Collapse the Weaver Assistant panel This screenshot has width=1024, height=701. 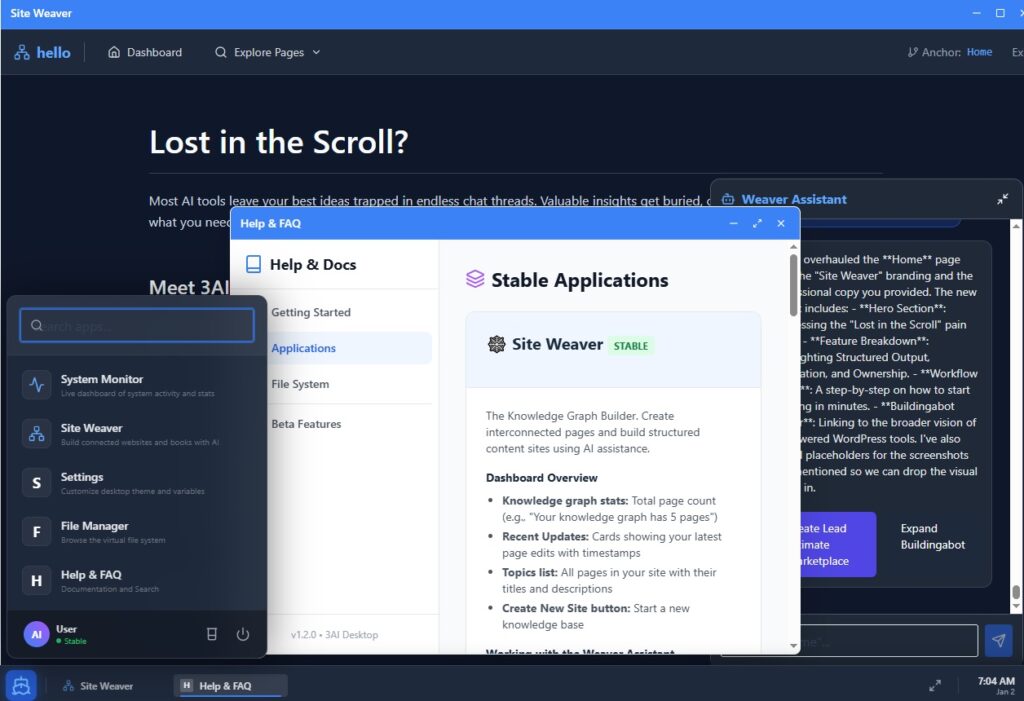[1002, 199]
